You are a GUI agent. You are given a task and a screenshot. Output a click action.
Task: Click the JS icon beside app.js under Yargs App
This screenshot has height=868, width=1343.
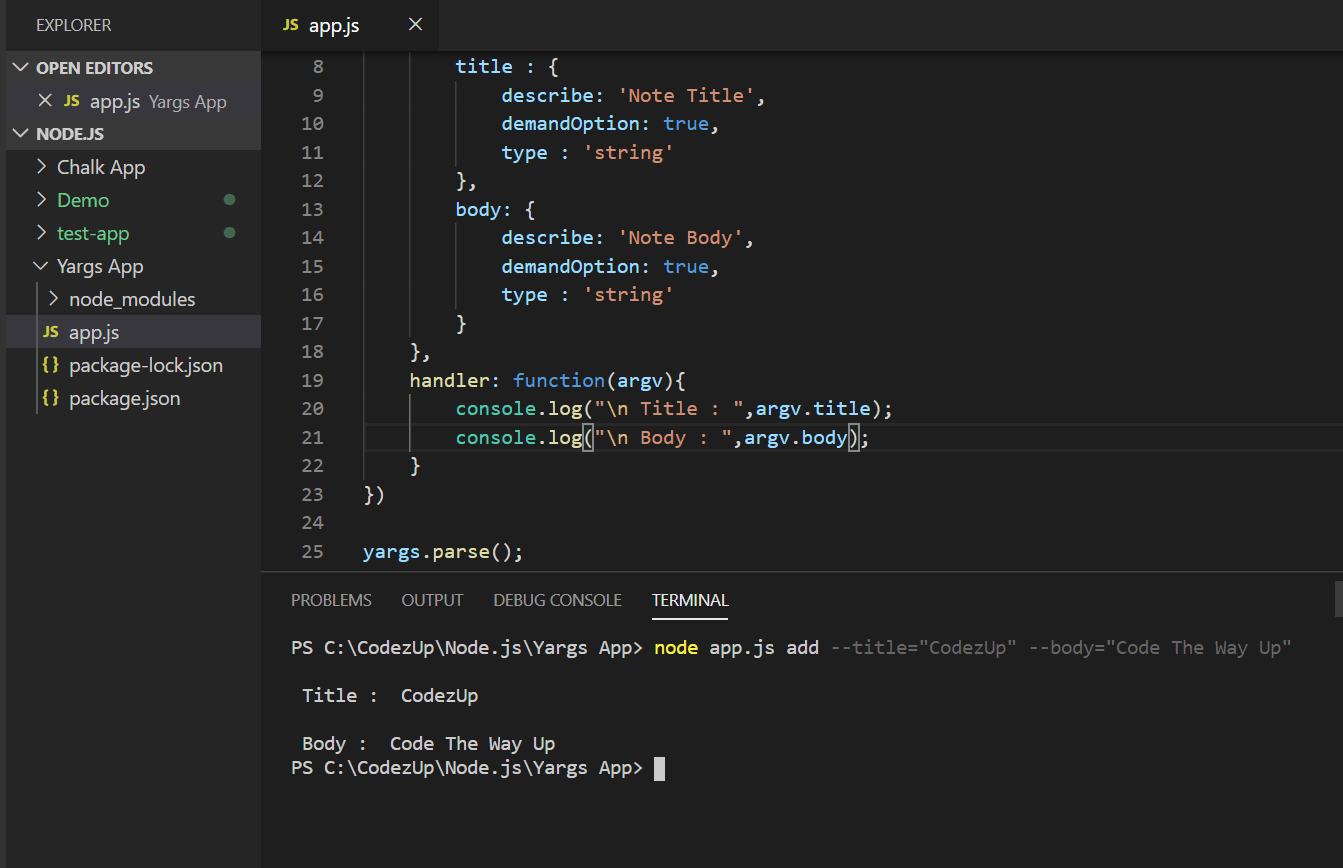(50, 331)
